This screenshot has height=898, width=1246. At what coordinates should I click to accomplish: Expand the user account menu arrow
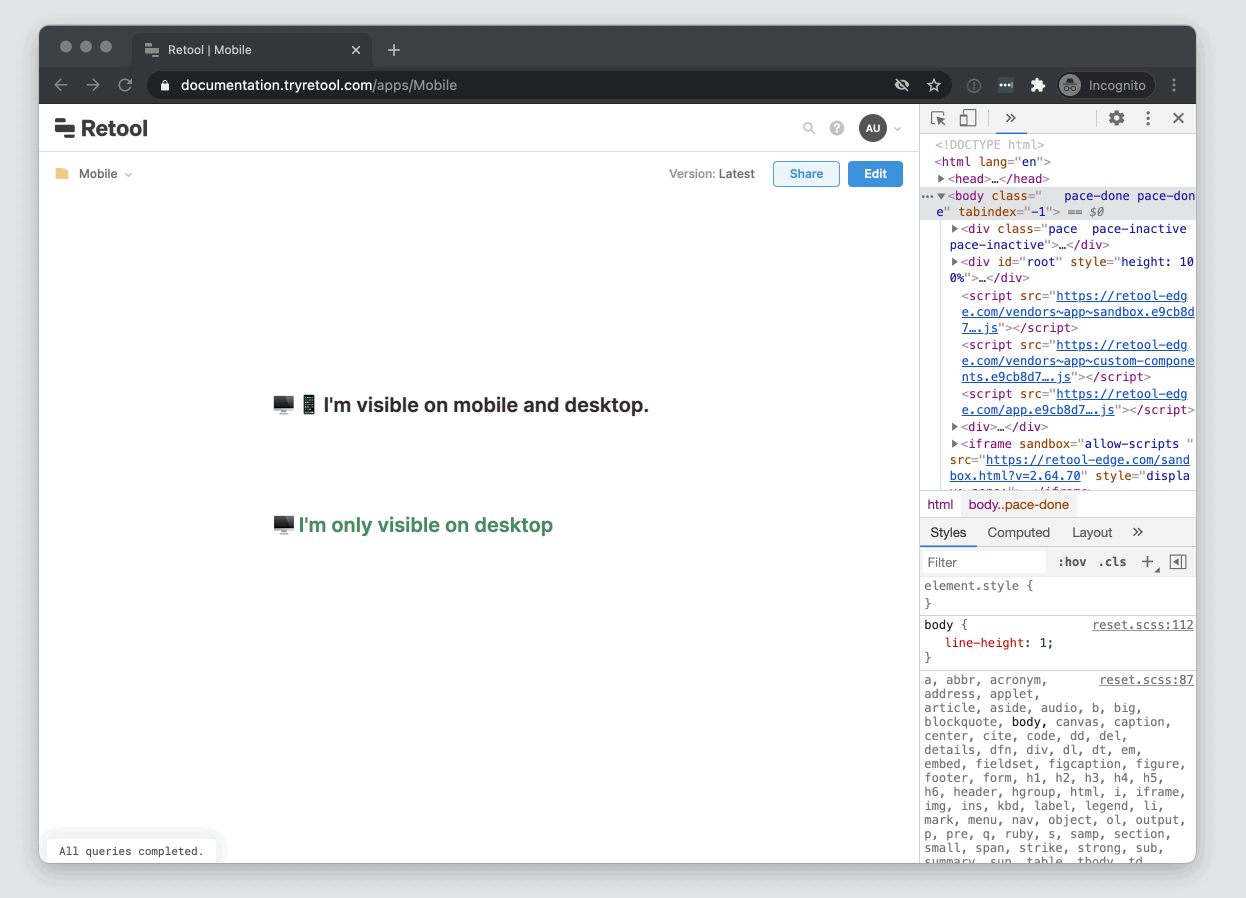897,129
